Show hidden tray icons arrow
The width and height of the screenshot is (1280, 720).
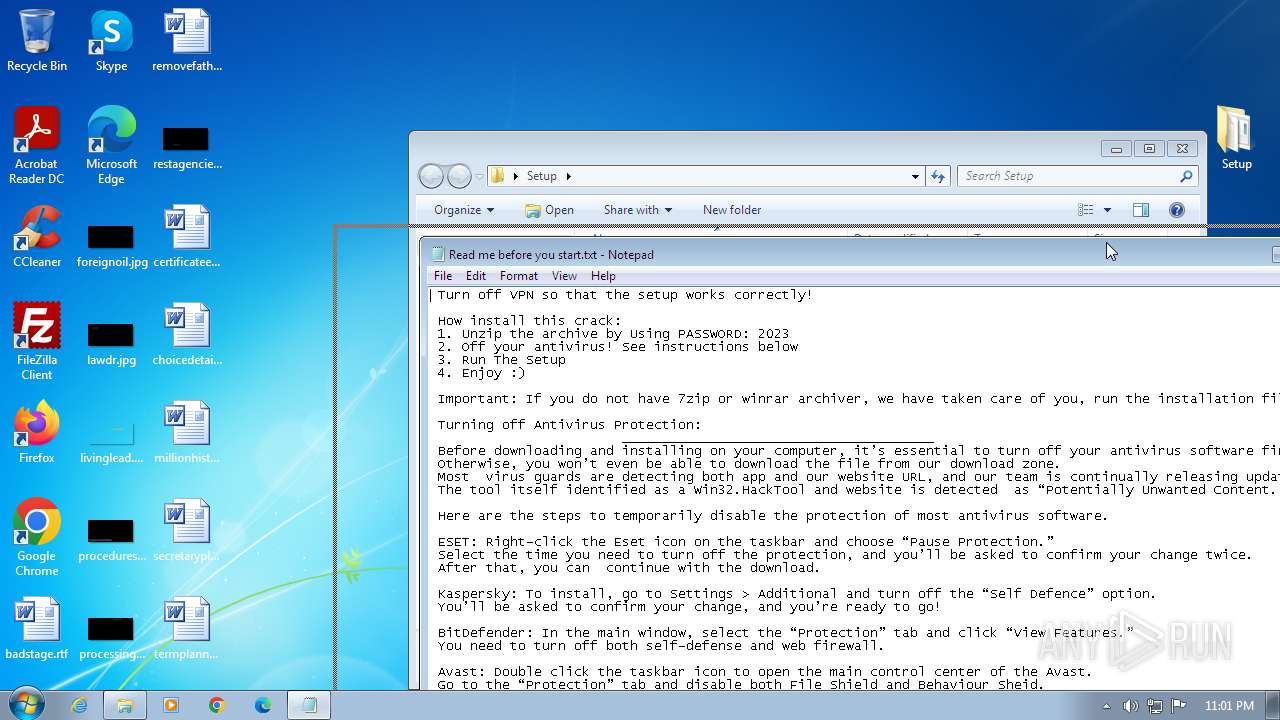(x=1106, y=706)
